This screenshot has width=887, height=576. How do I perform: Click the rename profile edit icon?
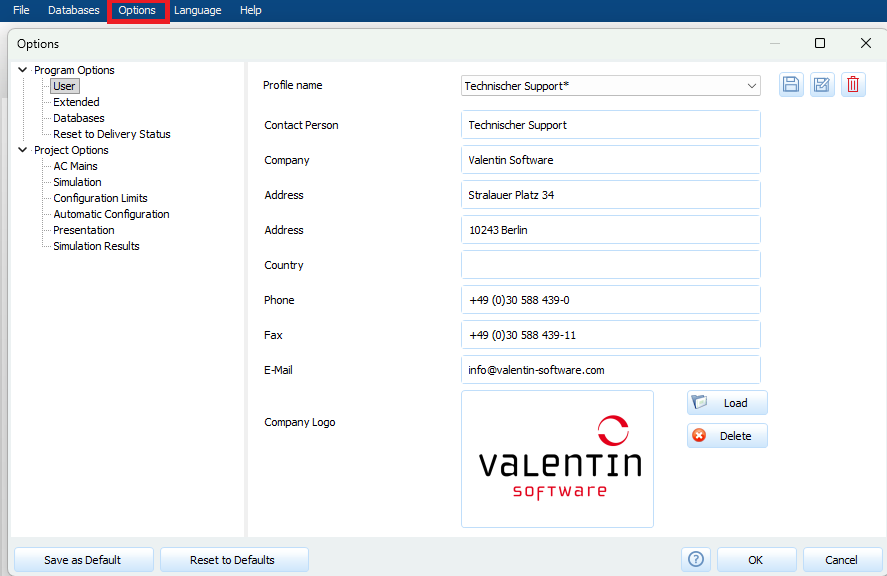822,85
